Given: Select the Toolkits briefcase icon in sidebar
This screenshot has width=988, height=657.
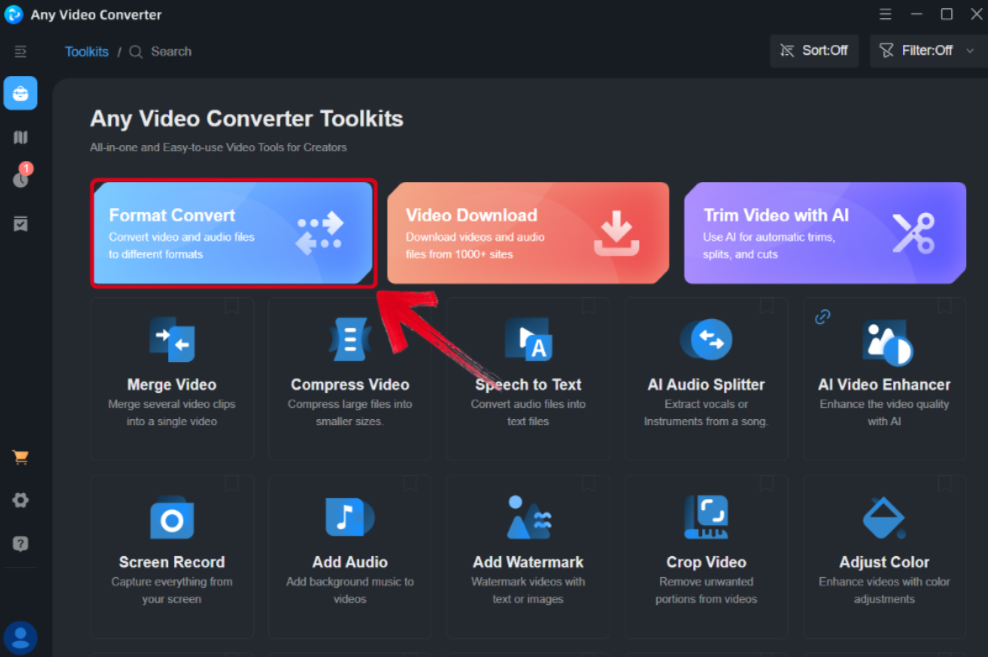Looking at the screenshot, I should coord(20,94).
